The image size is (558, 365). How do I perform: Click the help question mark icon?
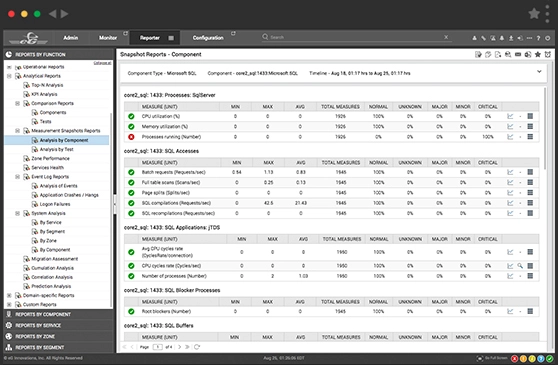pos(538,38)
